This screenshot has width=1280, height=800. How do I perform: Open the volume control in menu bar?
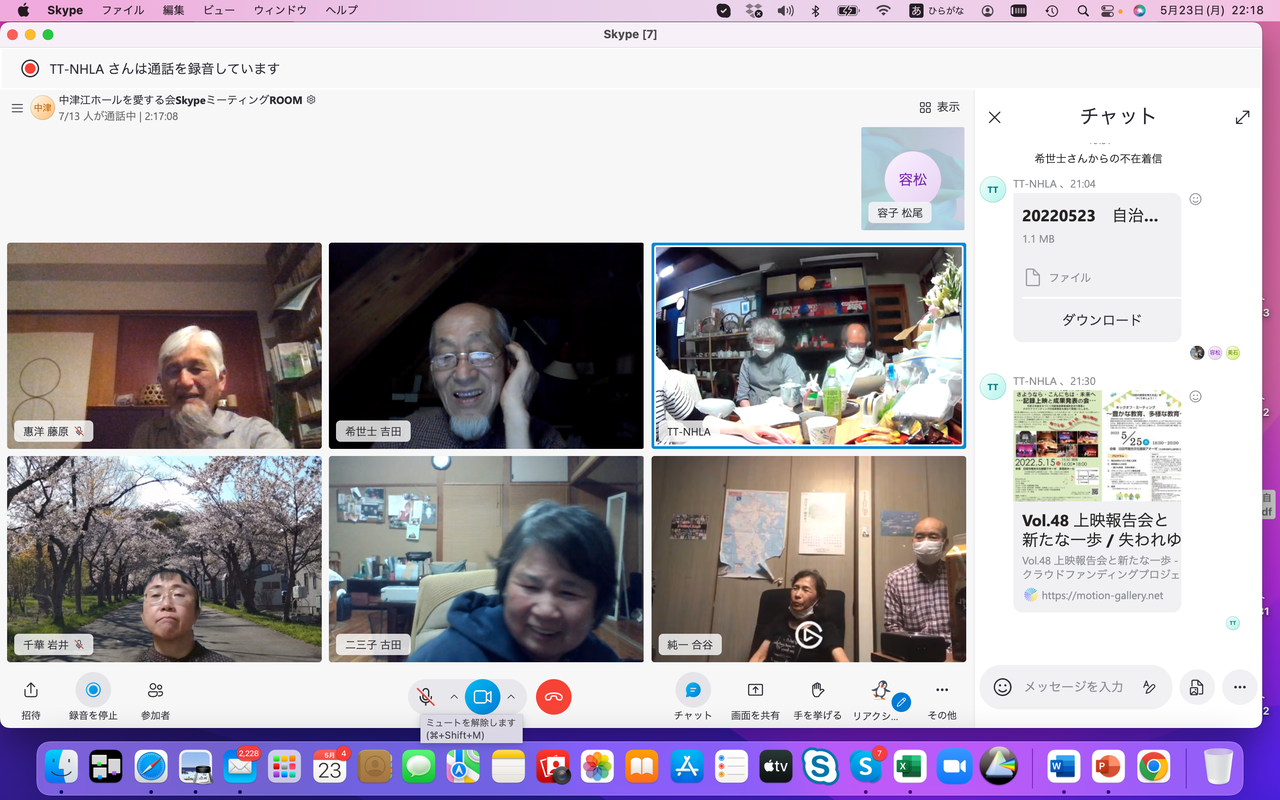[785, 10]
